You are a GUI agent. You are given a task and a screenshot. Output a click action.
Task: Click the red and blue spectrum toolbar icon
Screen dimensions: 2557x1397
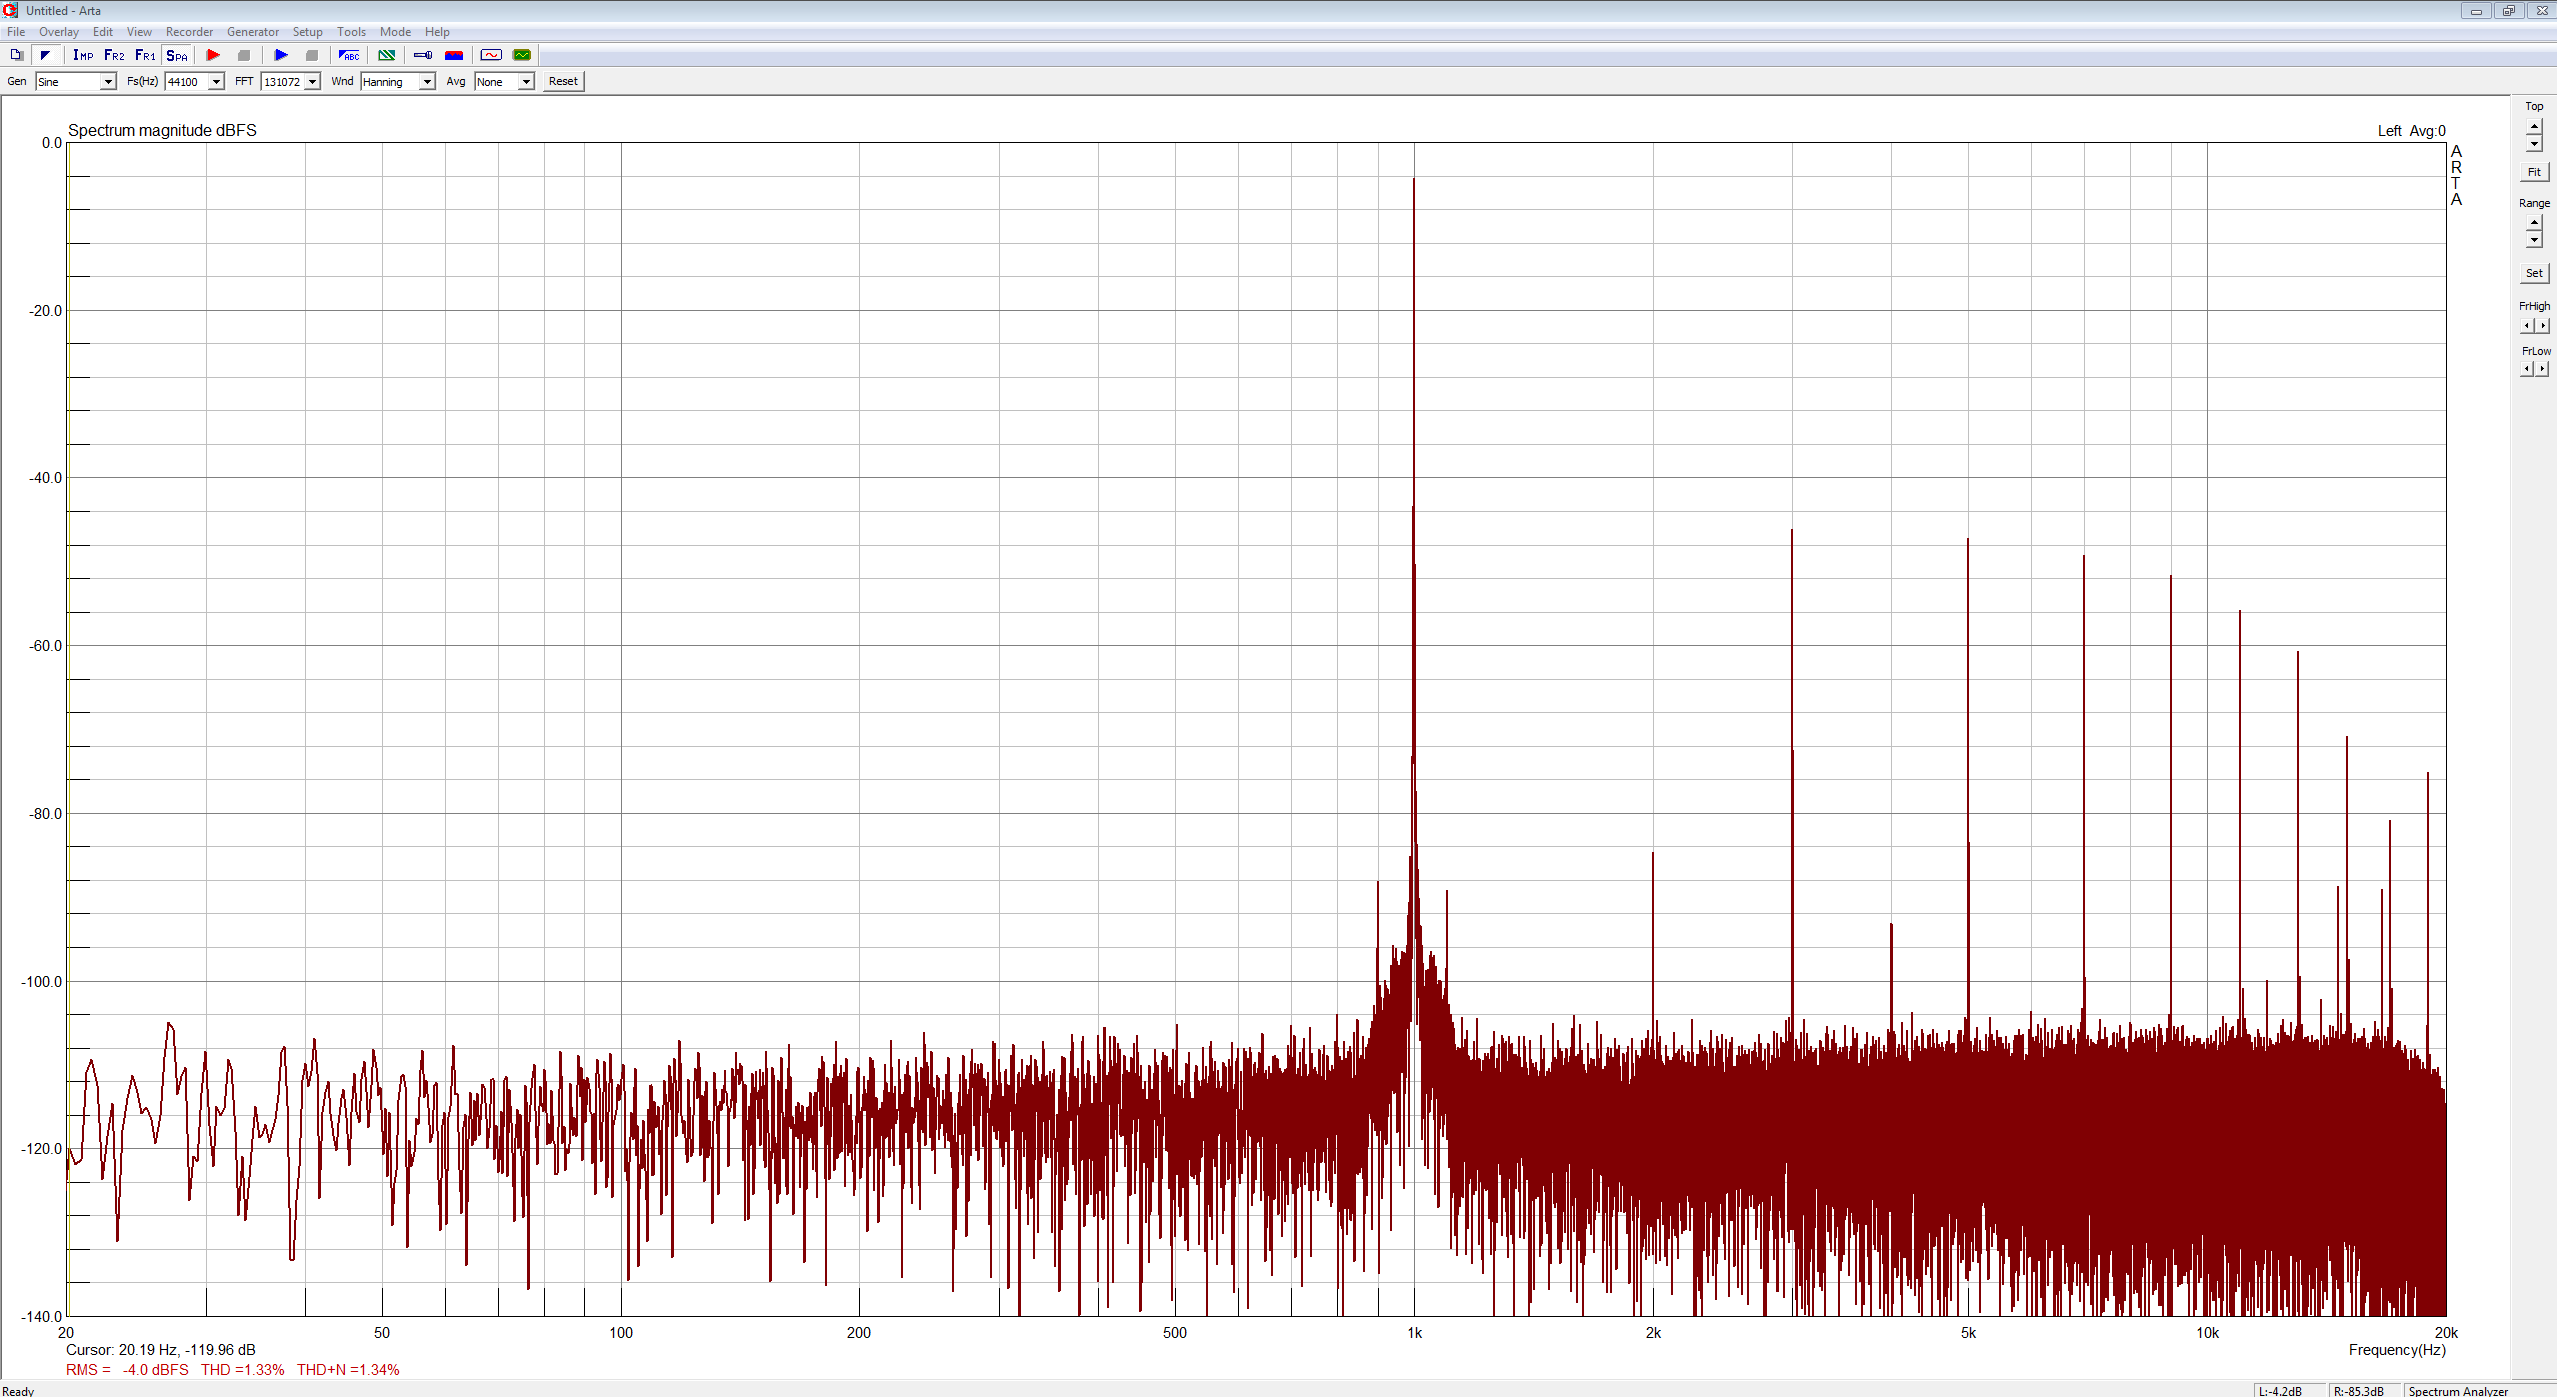[454, 55]
